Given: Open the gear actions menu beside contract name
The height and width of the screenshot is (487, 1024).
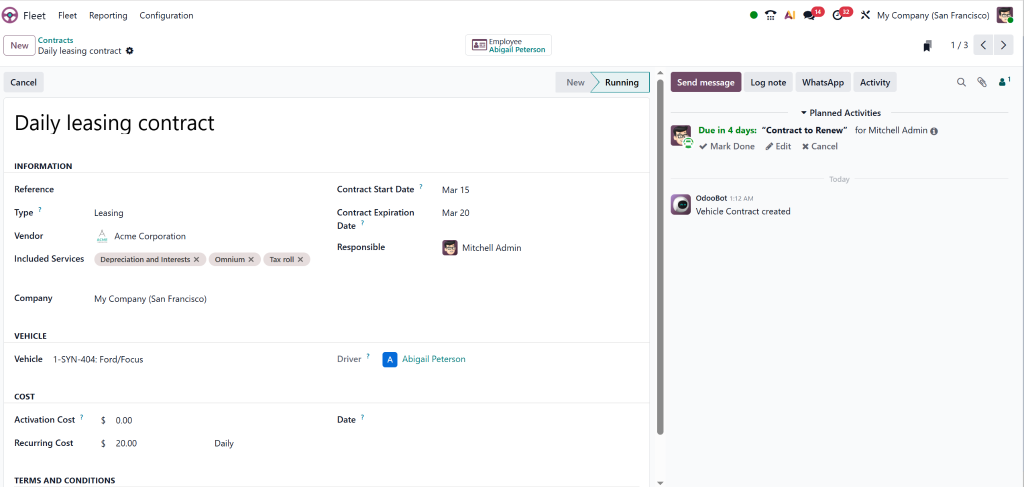Looking at the screenshot, I should pyautogui.click(x=130, y=51).
